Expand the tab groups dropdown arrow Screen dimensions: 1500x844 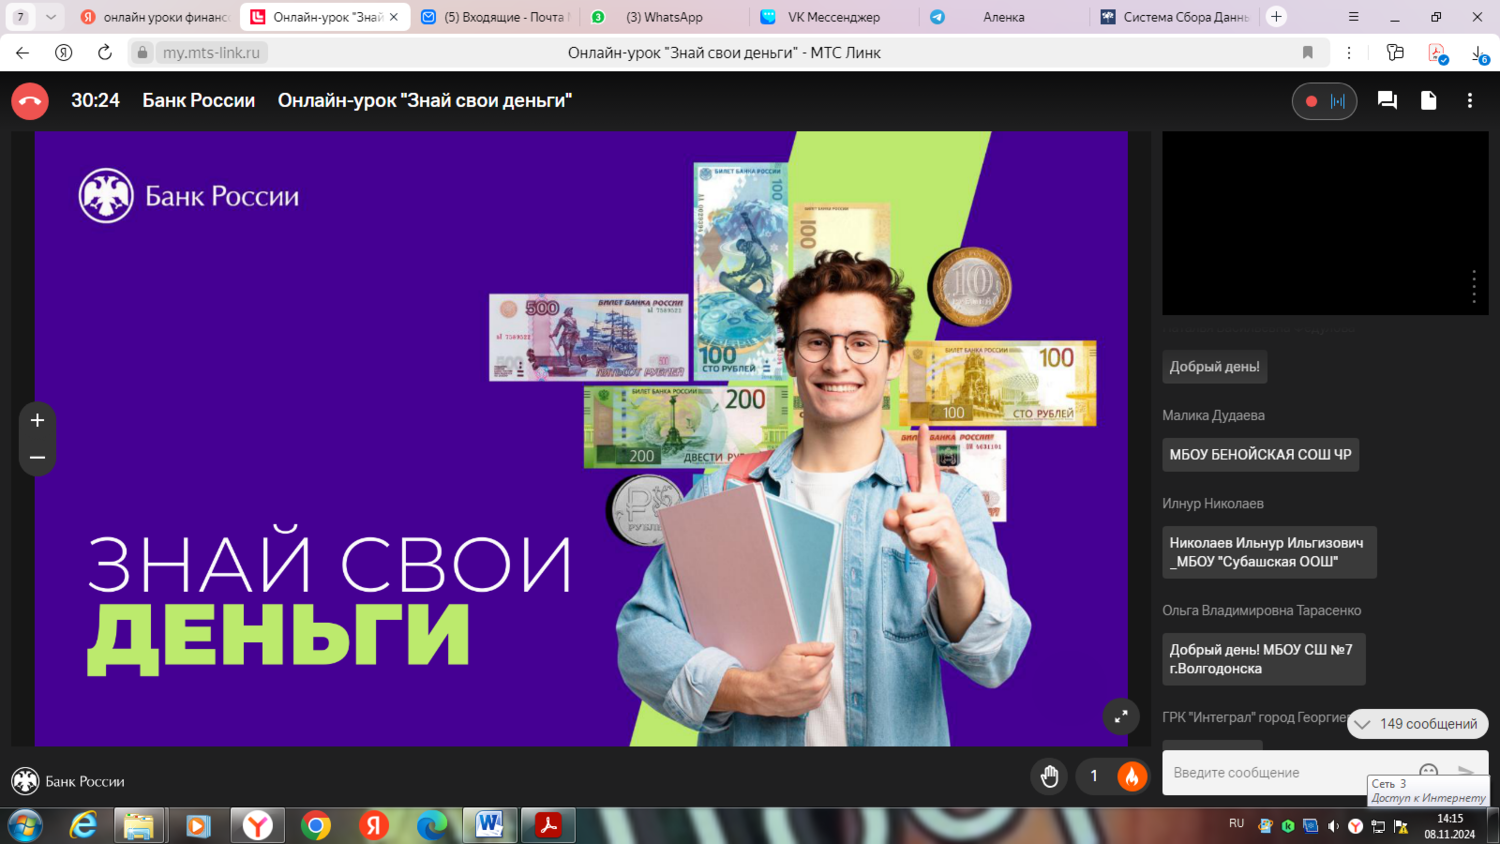click(50, 17)
